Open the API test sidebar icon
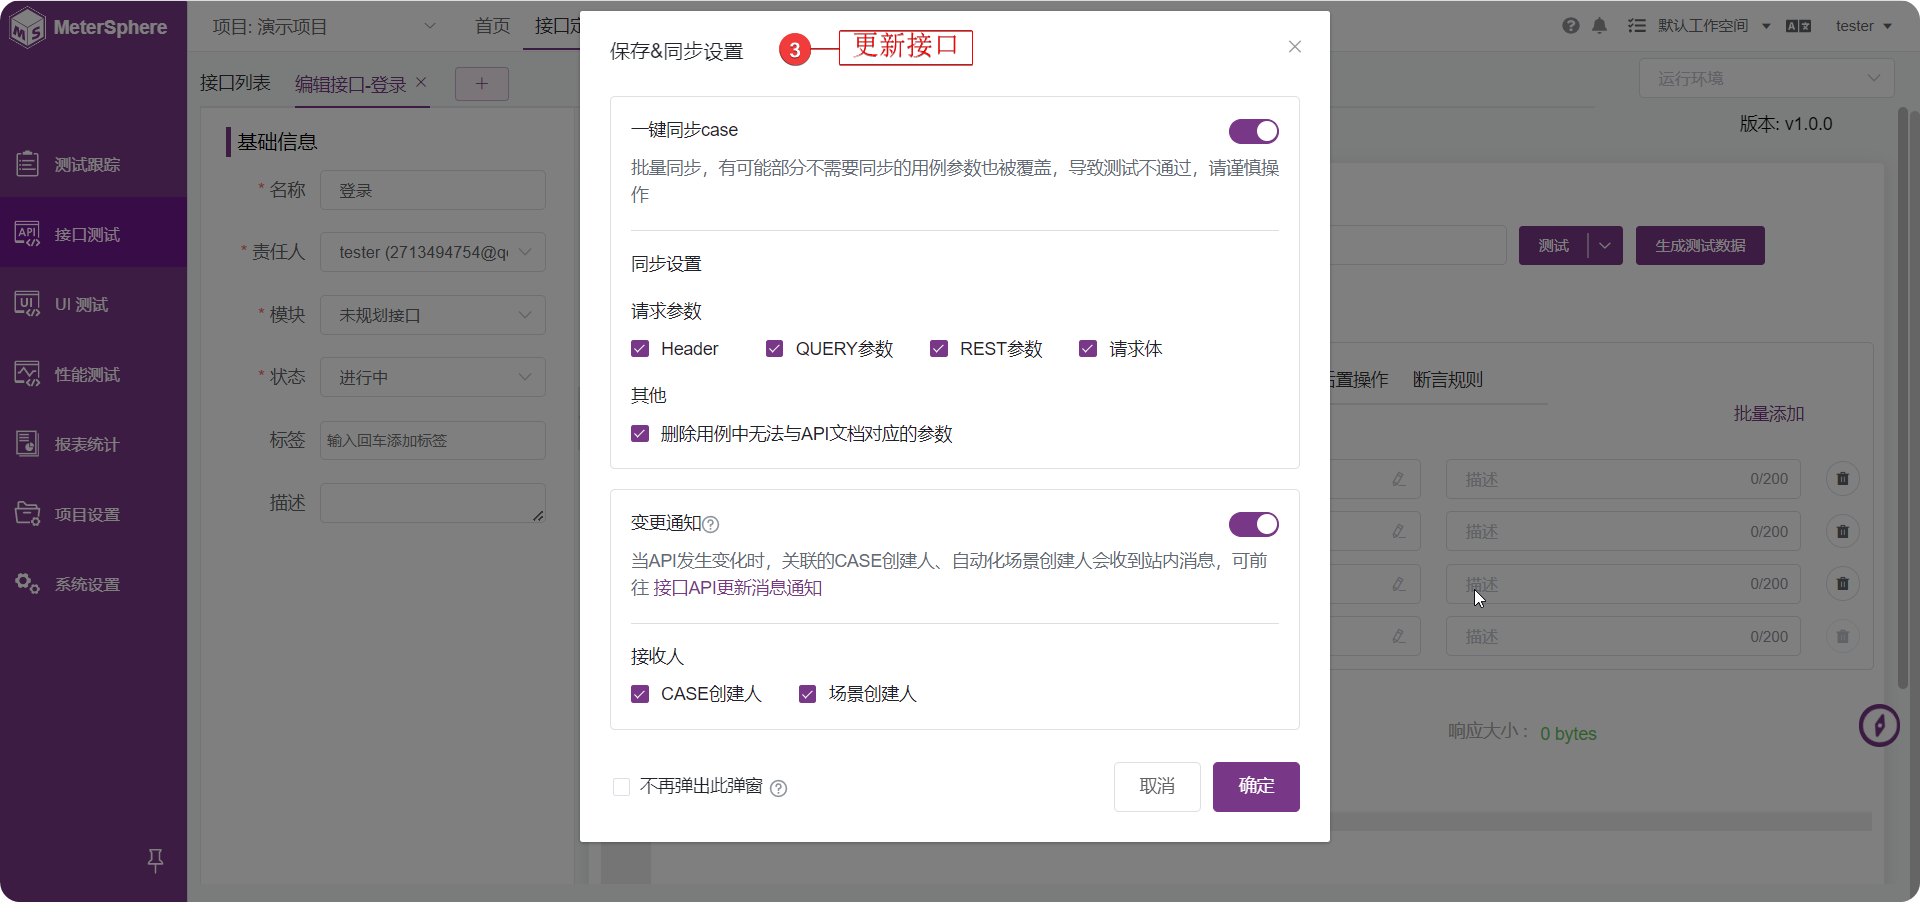The image size is (1920, 902). (27, 233)
